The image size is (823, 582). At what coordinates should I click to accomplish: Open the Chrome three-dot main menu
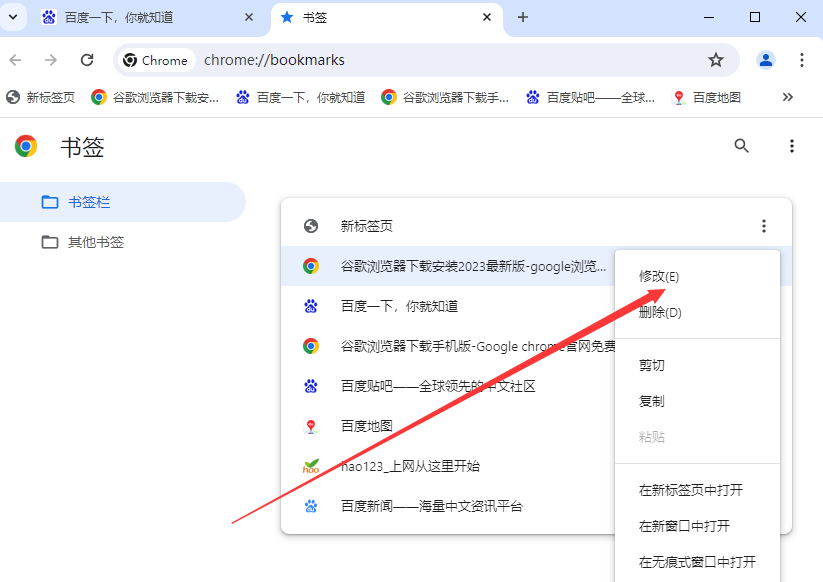802,60
